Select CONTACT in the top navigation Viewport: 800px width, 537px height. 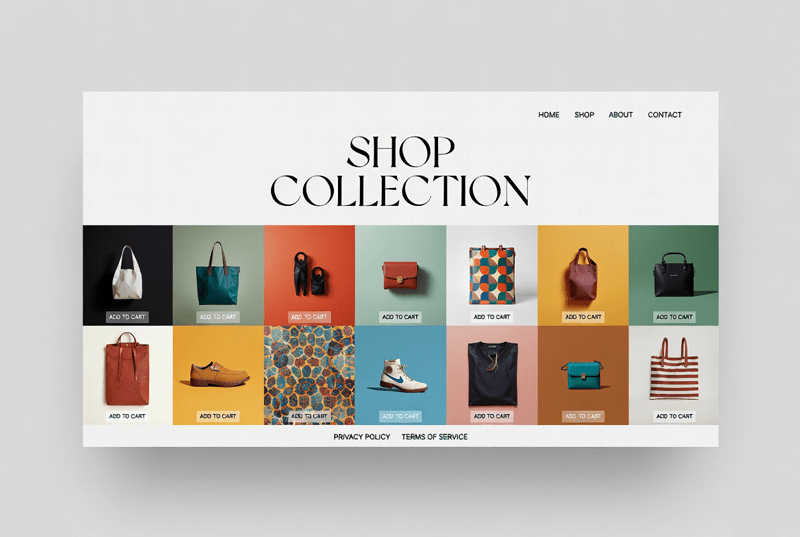click(664, 115)
